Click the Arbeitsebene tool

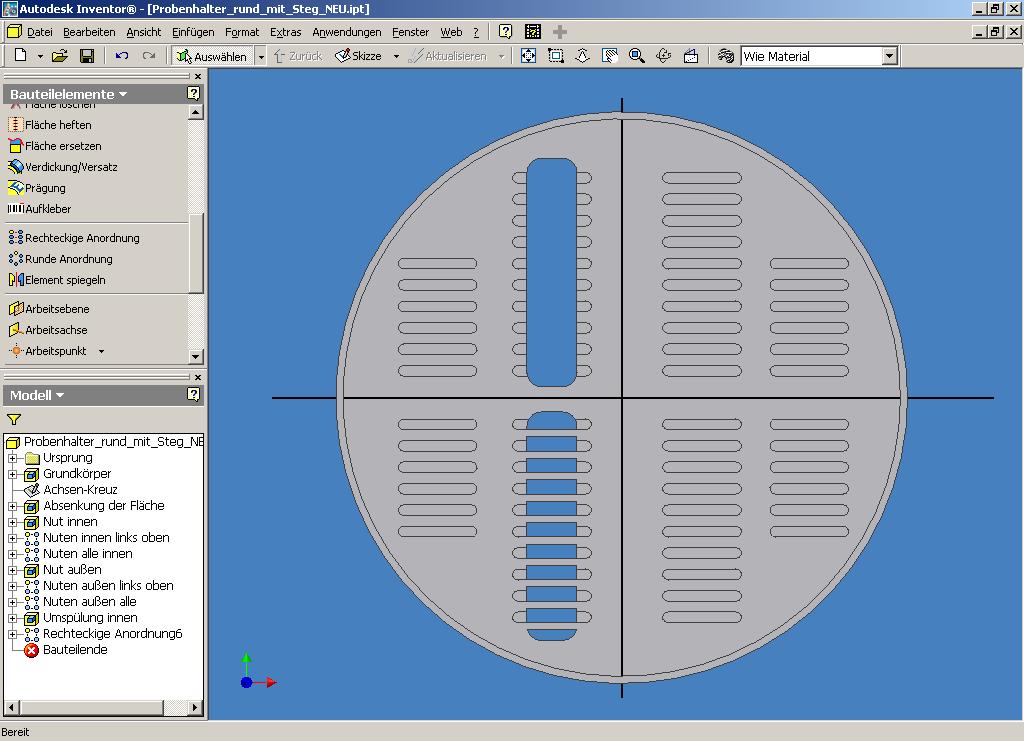56,309
